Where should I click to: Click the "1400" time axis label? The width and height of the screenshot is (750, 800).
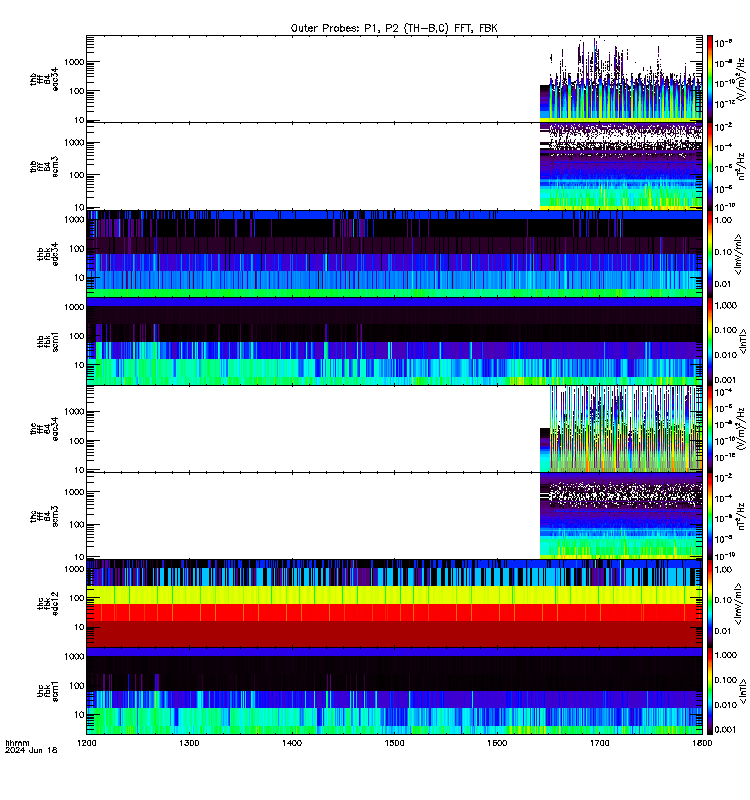point(292,743)
